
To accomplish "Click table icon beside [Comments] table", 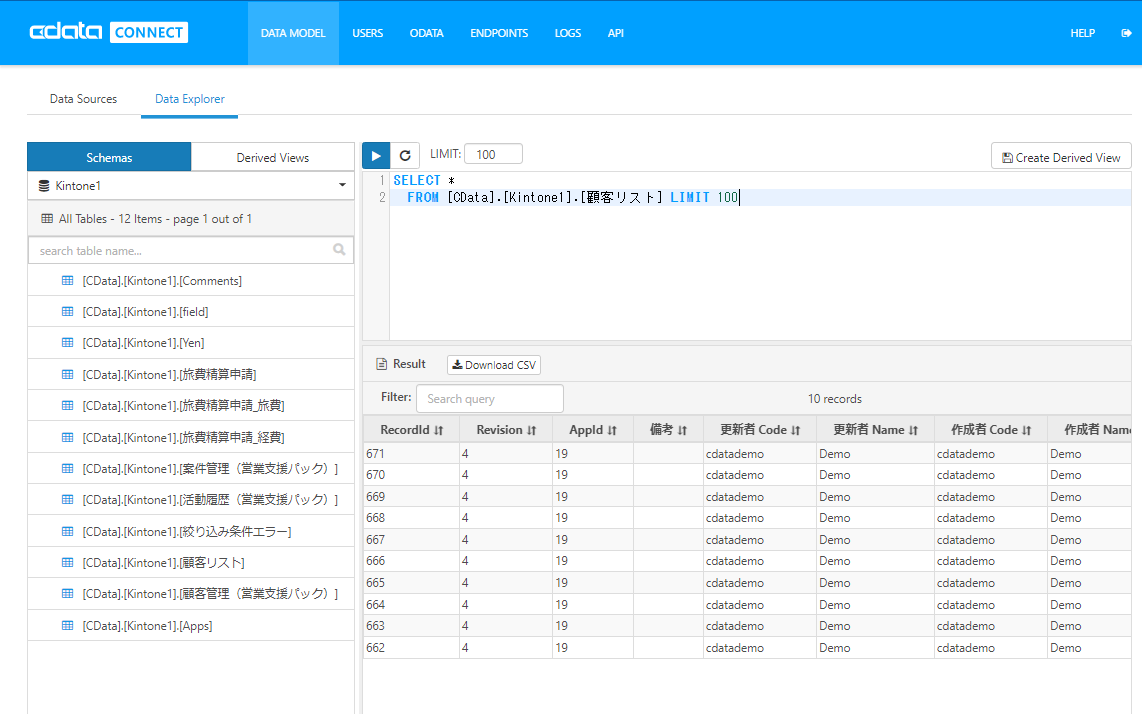I will (x=68, y=280).
